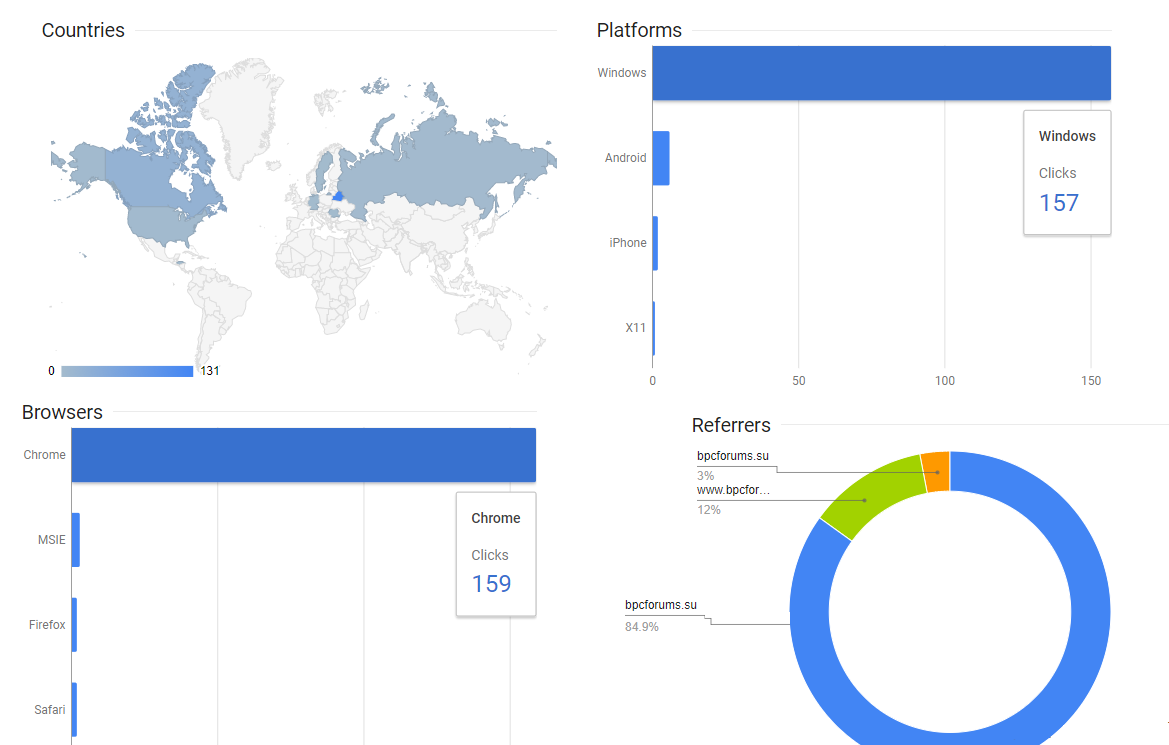This screenshot has height=745, width=1169.
Task: Click the map color gradient legend bar
Action: click(x=127, y=371)
